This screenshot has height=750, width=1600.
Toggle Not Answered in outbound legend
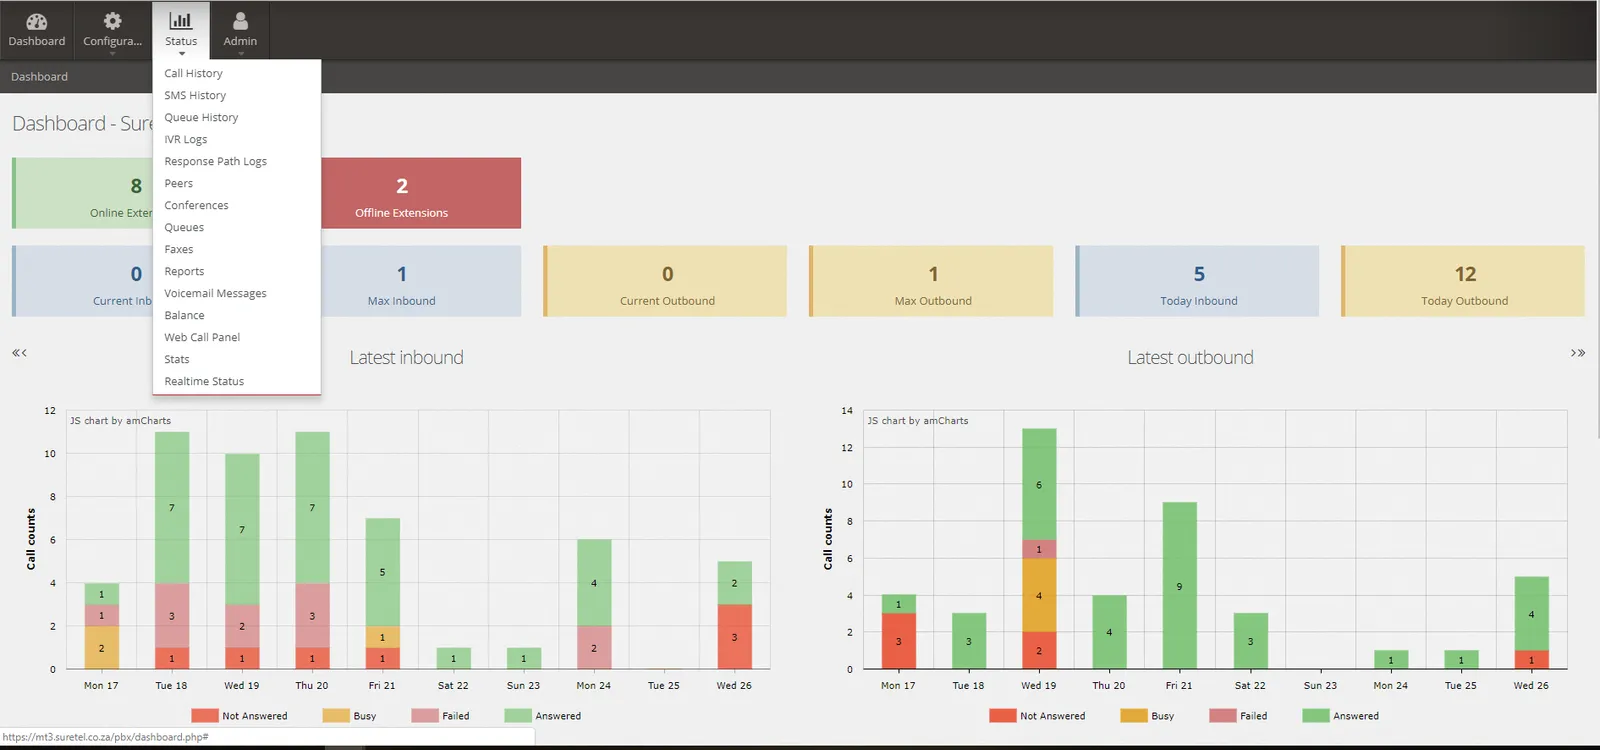pyautogui.click(x=1037, y=716)
